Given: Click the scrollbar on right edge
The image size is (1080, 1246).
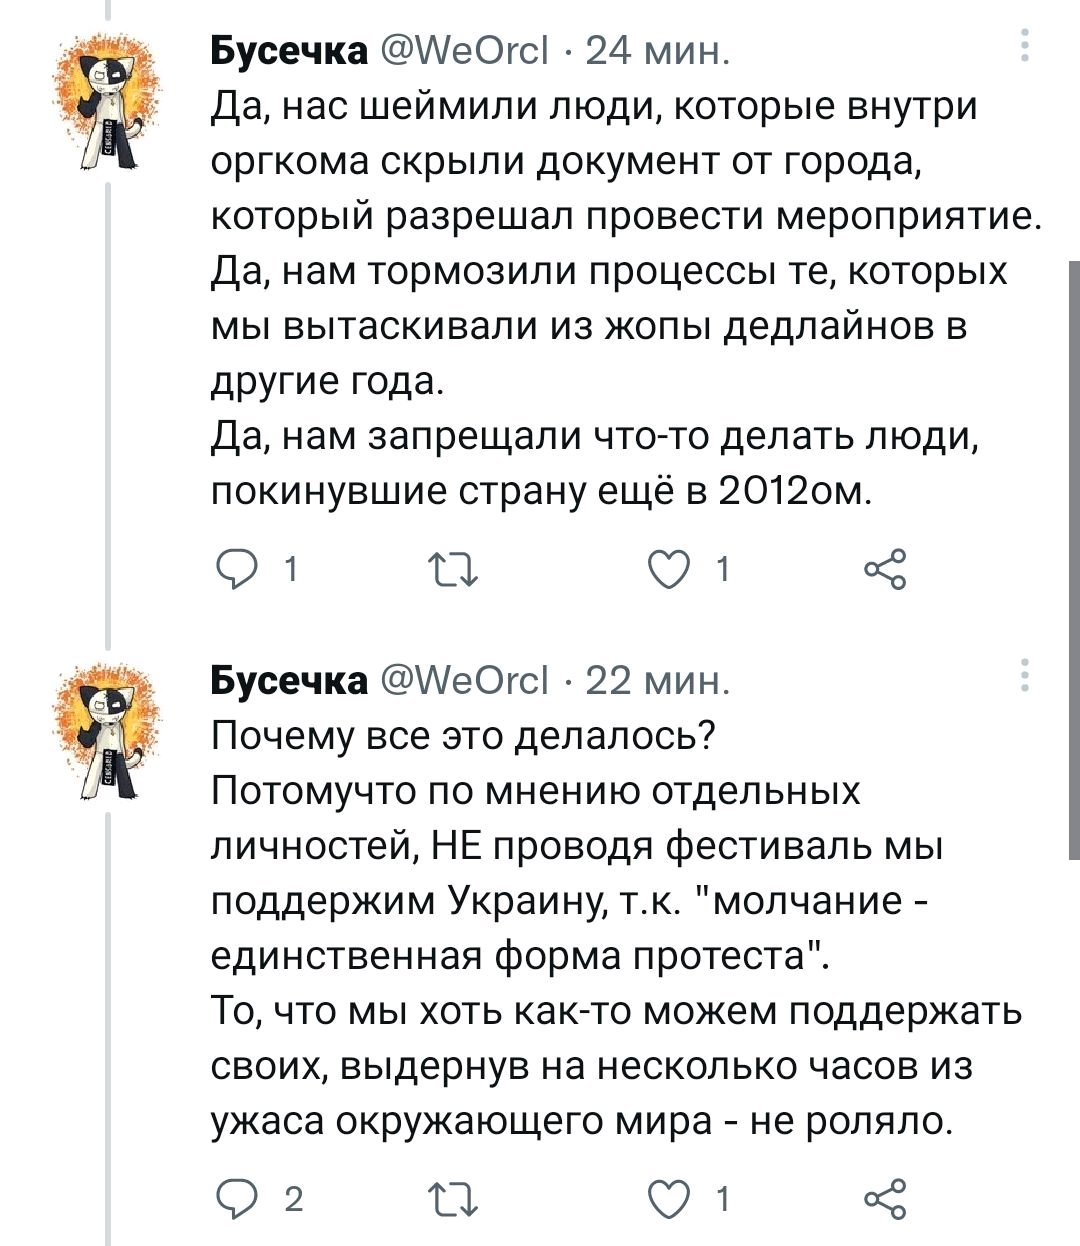Looking at the screenshot, I should click(x=1074, y=558).
